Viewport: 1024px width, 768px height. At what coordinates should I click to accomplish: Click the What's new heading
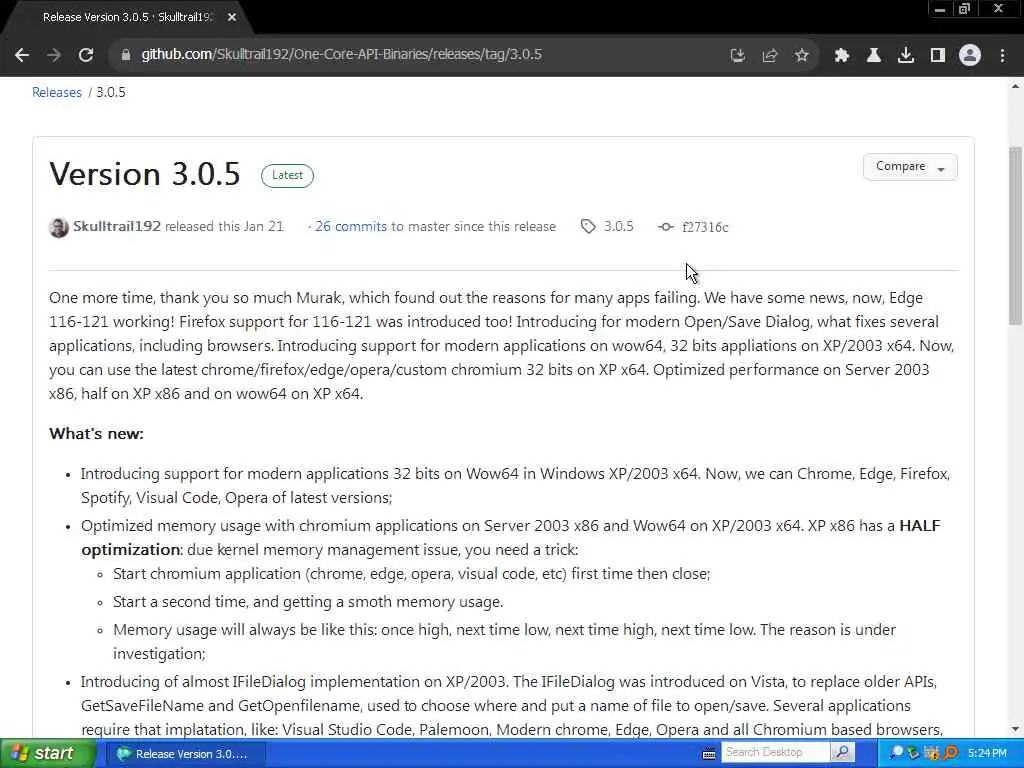(97, 434)
